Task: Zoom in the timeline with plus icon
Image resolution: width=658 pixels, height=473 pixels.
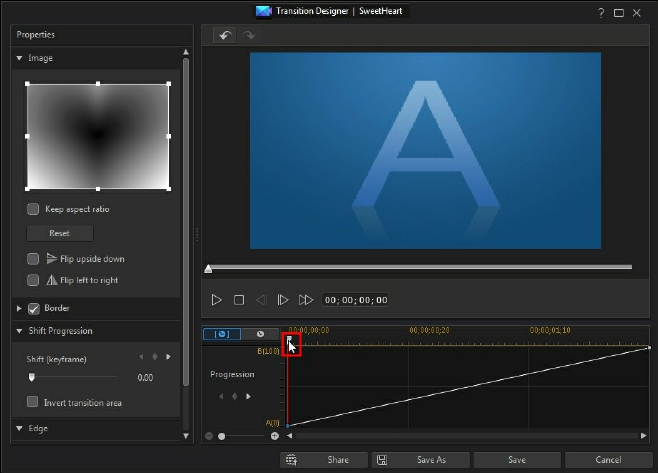Action: click(275, 436)
